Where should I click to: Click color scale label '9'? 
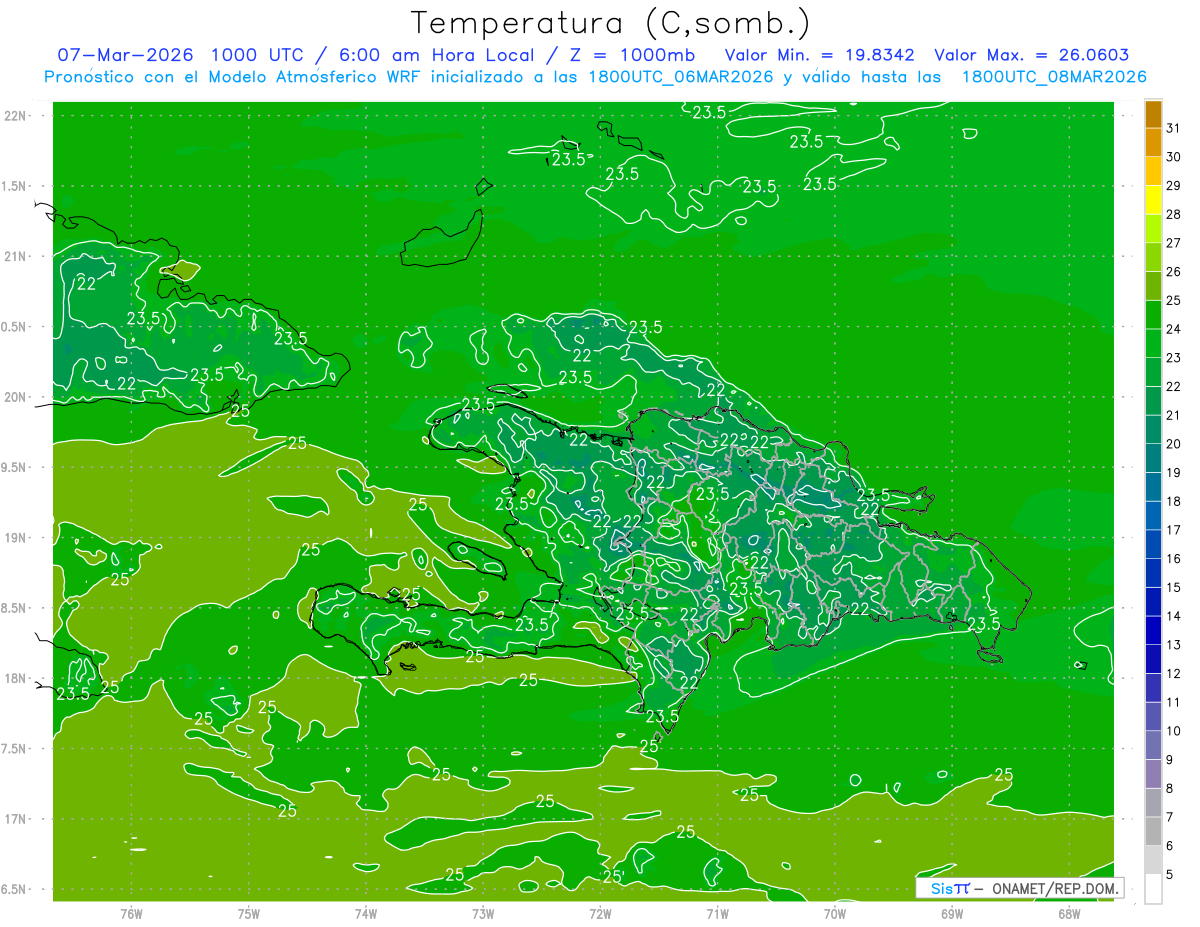point(1170,760)
